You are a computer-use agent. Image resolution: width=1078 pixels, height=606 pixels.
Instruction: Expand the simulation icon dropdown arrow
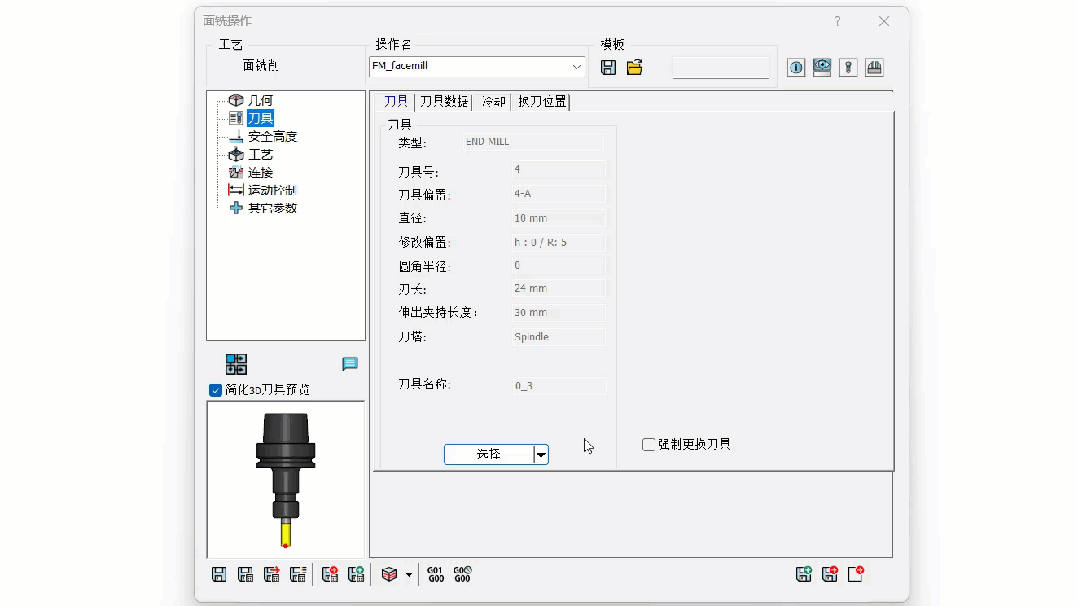tap(409, 574)
